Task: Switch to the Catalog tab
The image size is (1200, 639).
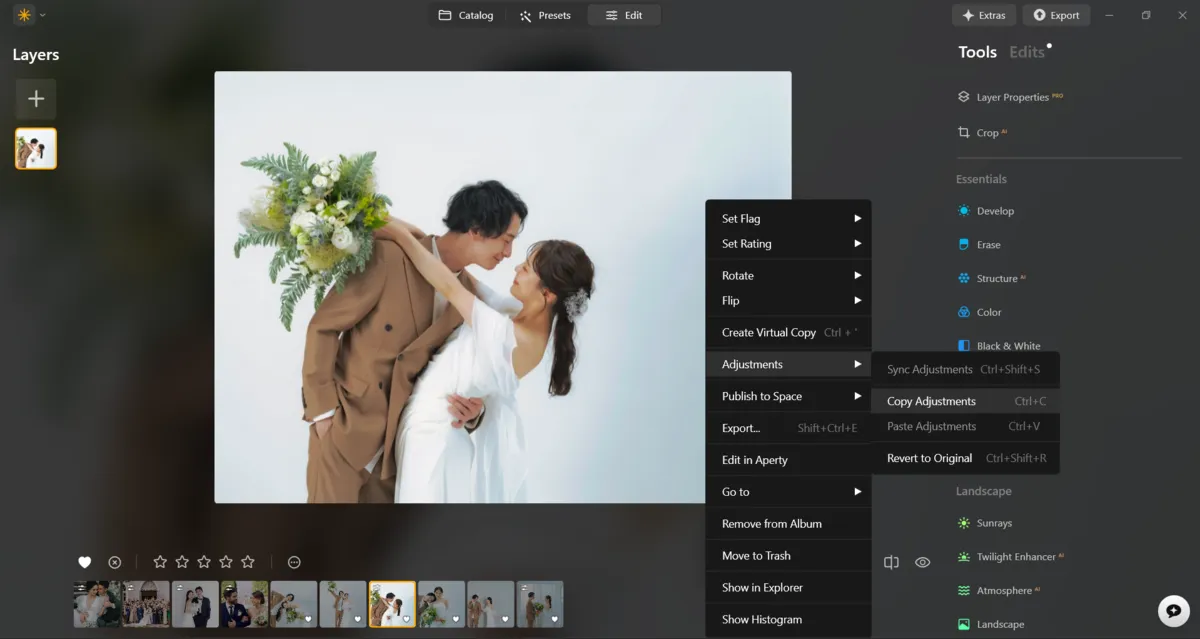Action: pyautogui.click(x=466, y=15)
